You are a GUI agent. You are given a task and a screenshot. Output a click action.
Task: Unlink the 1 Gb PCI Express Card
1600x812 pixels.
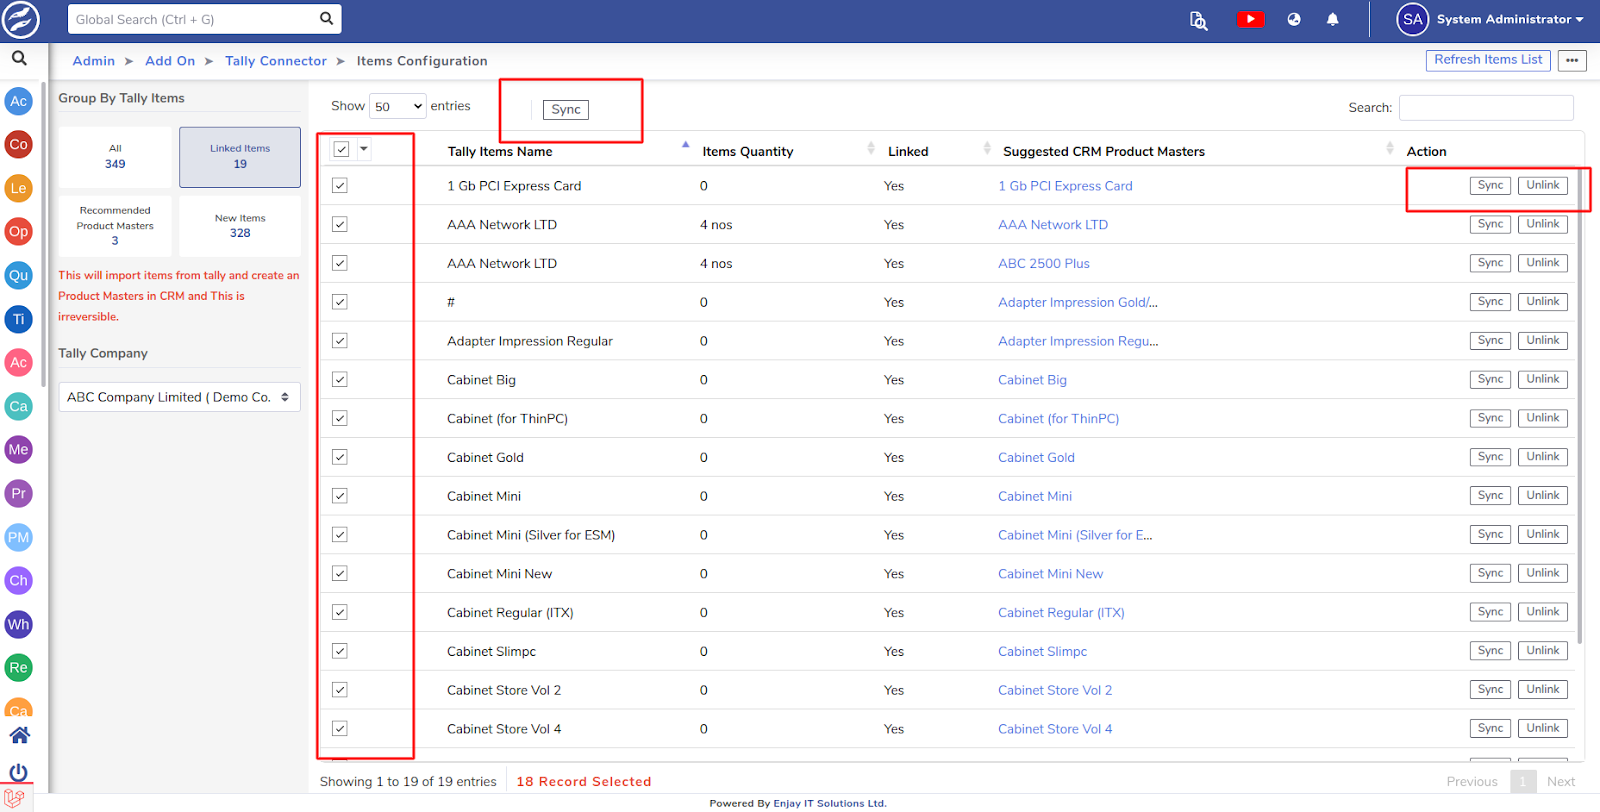point(1542,185)
